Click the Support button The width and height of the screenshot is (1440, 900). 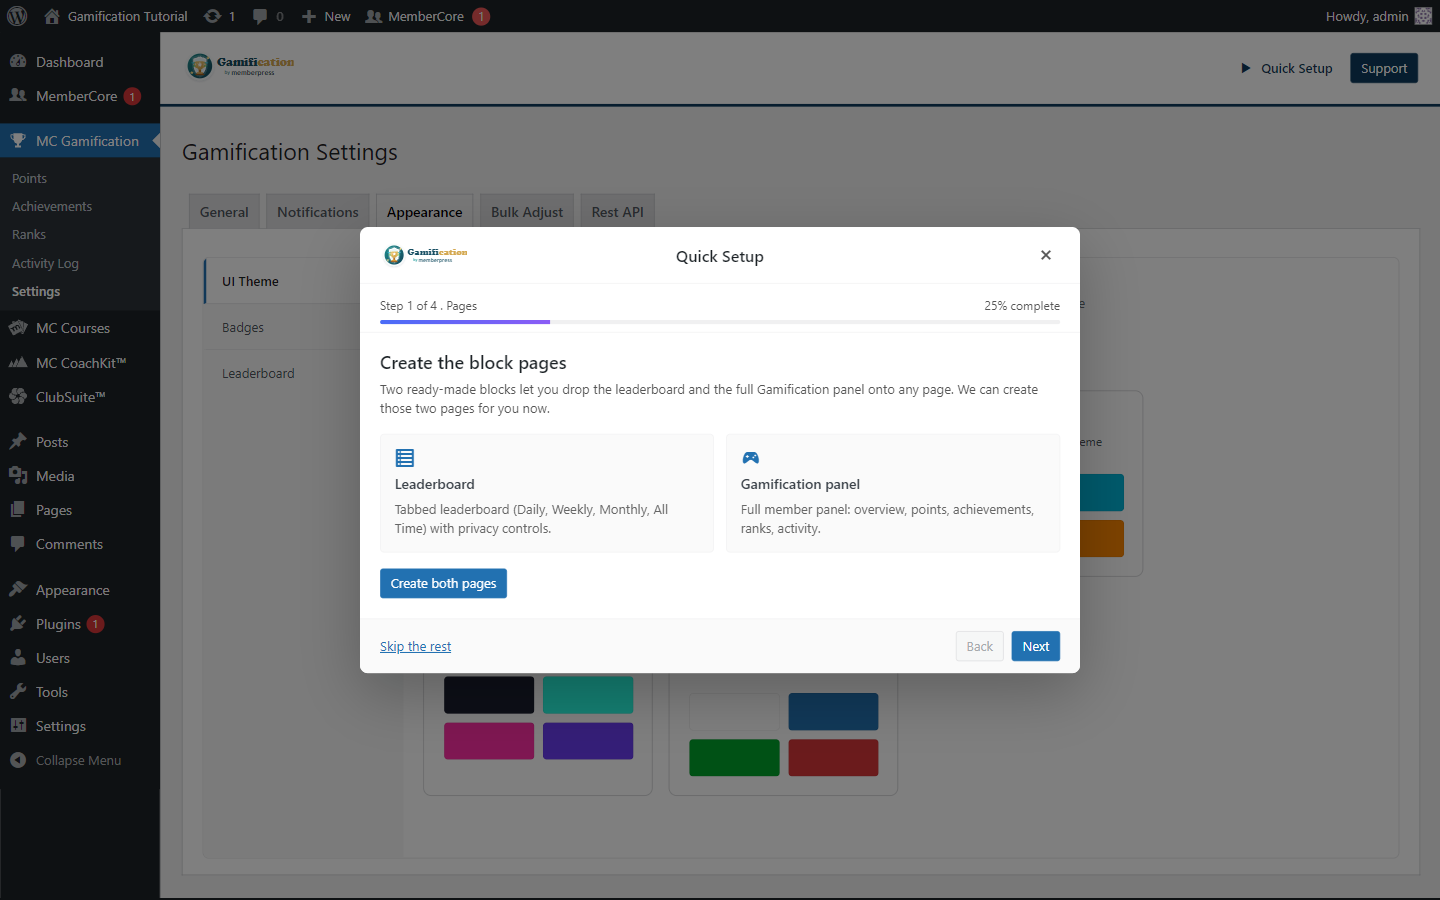tap(1384, 68)
